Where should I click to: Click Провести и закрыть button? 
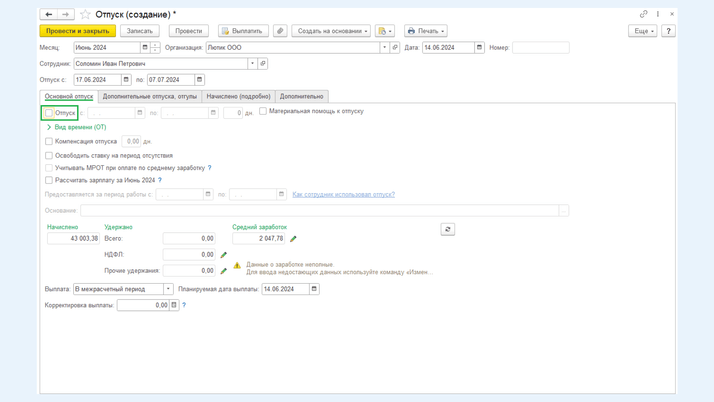pos(77,31)
